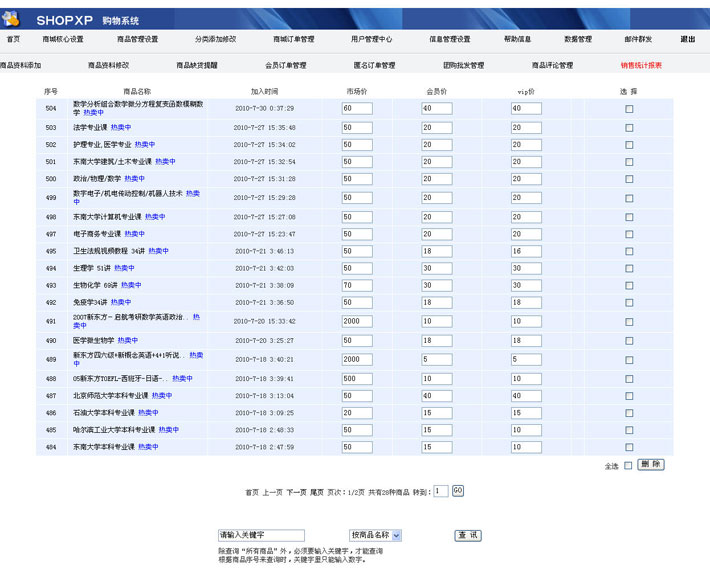
Task: Go to 会员订单管理 submenu
Action: coord(286,65)
